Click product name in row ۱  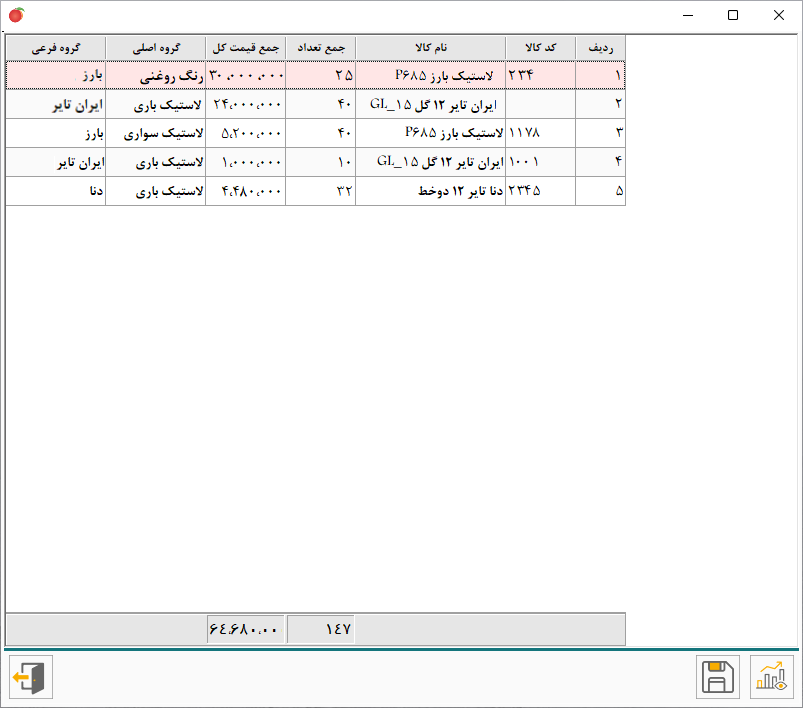[431, 75]
